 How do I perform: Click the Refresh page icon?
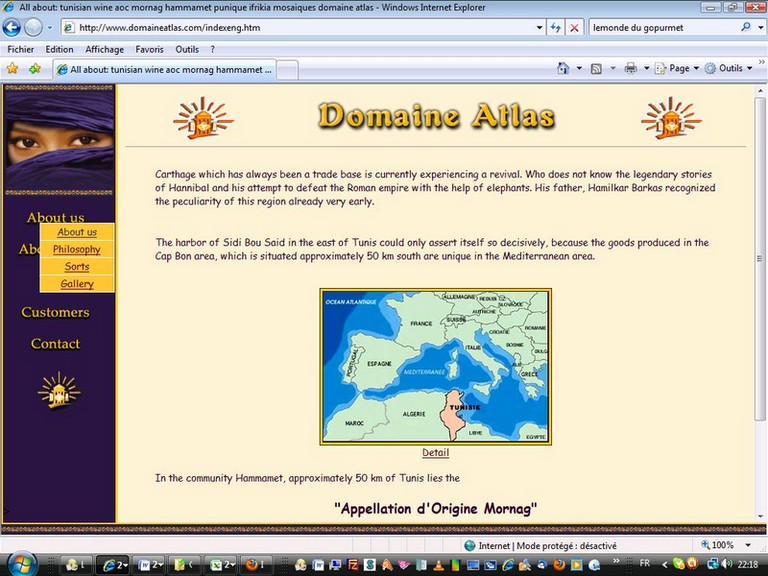[x=556, y=27]
